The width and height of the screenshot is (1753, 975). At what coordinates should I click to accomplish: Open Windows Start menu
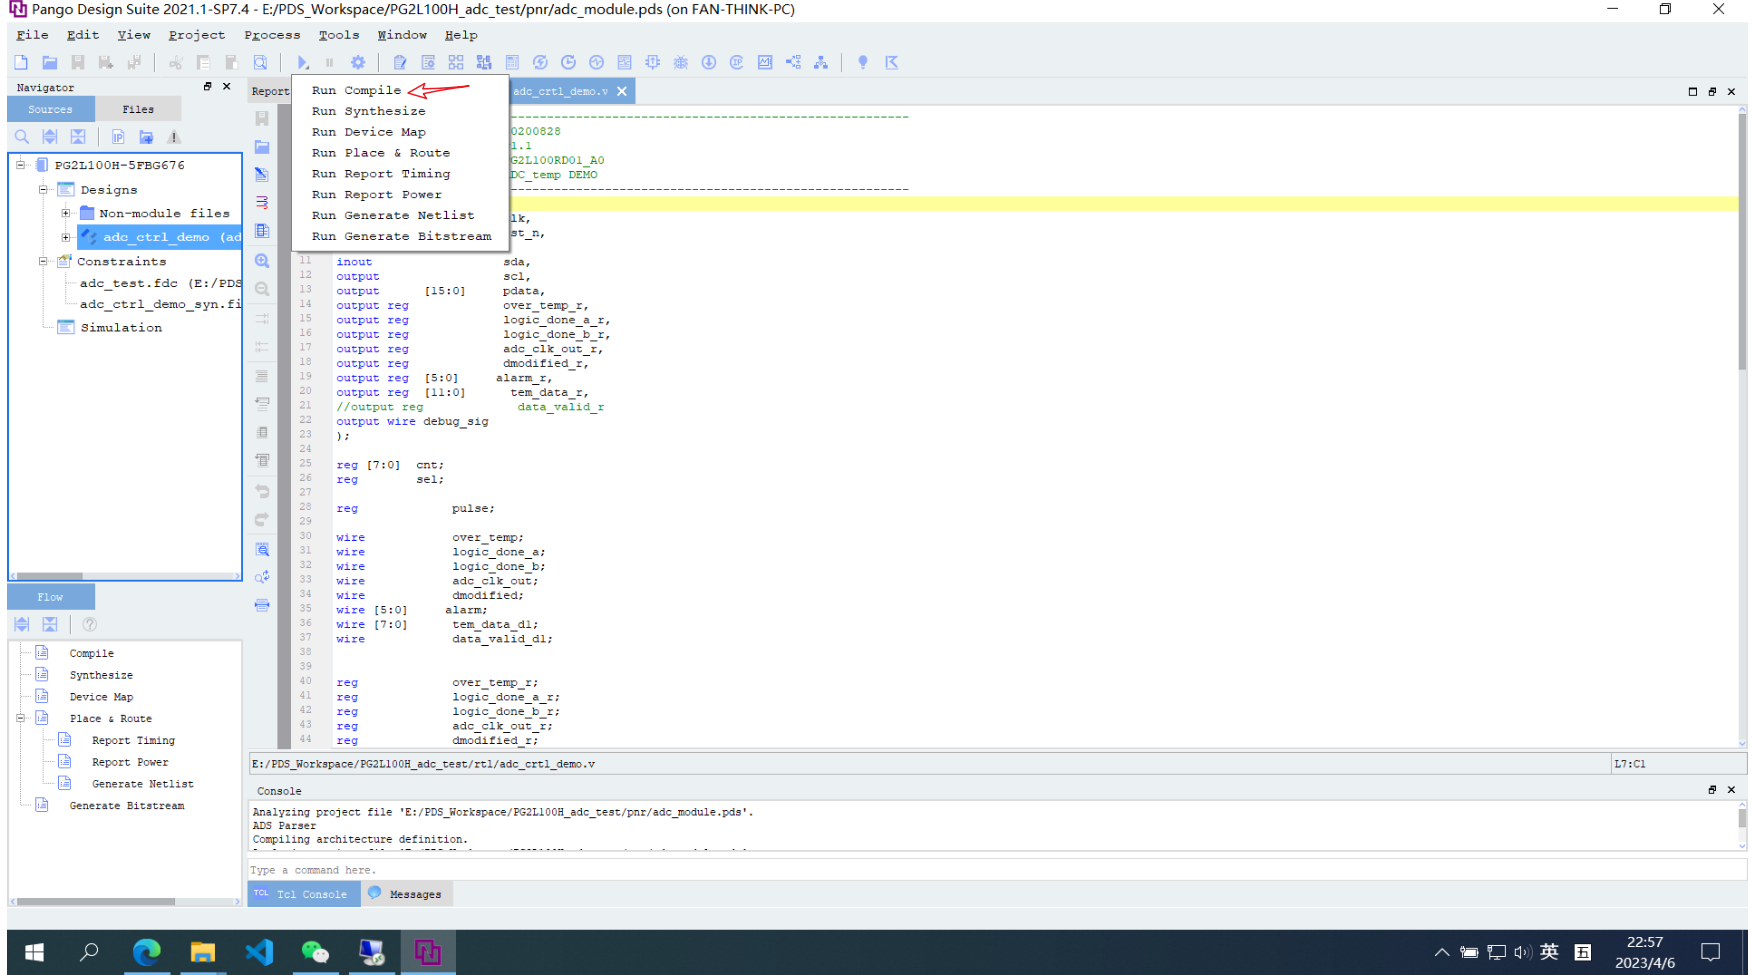34,952
